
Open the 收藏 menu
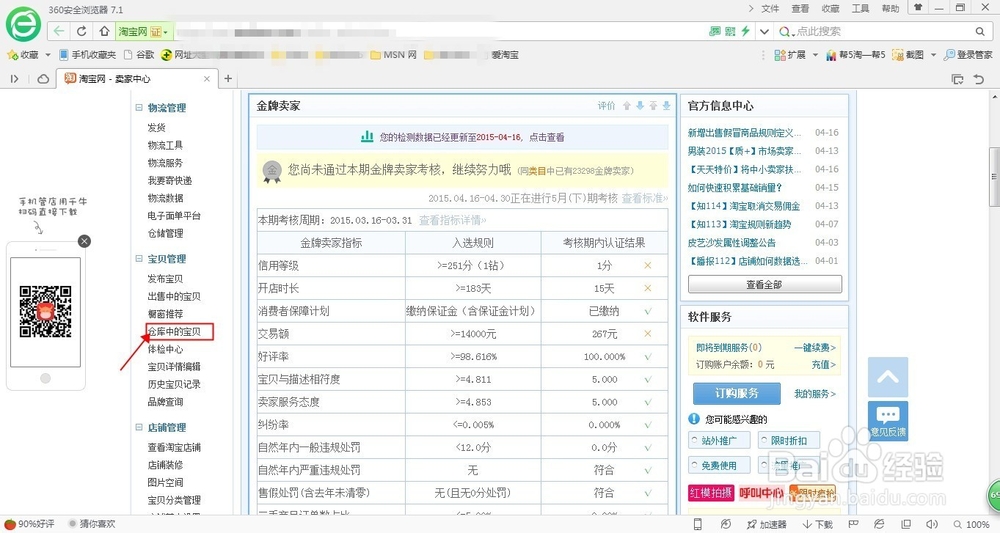click(830, 8)
